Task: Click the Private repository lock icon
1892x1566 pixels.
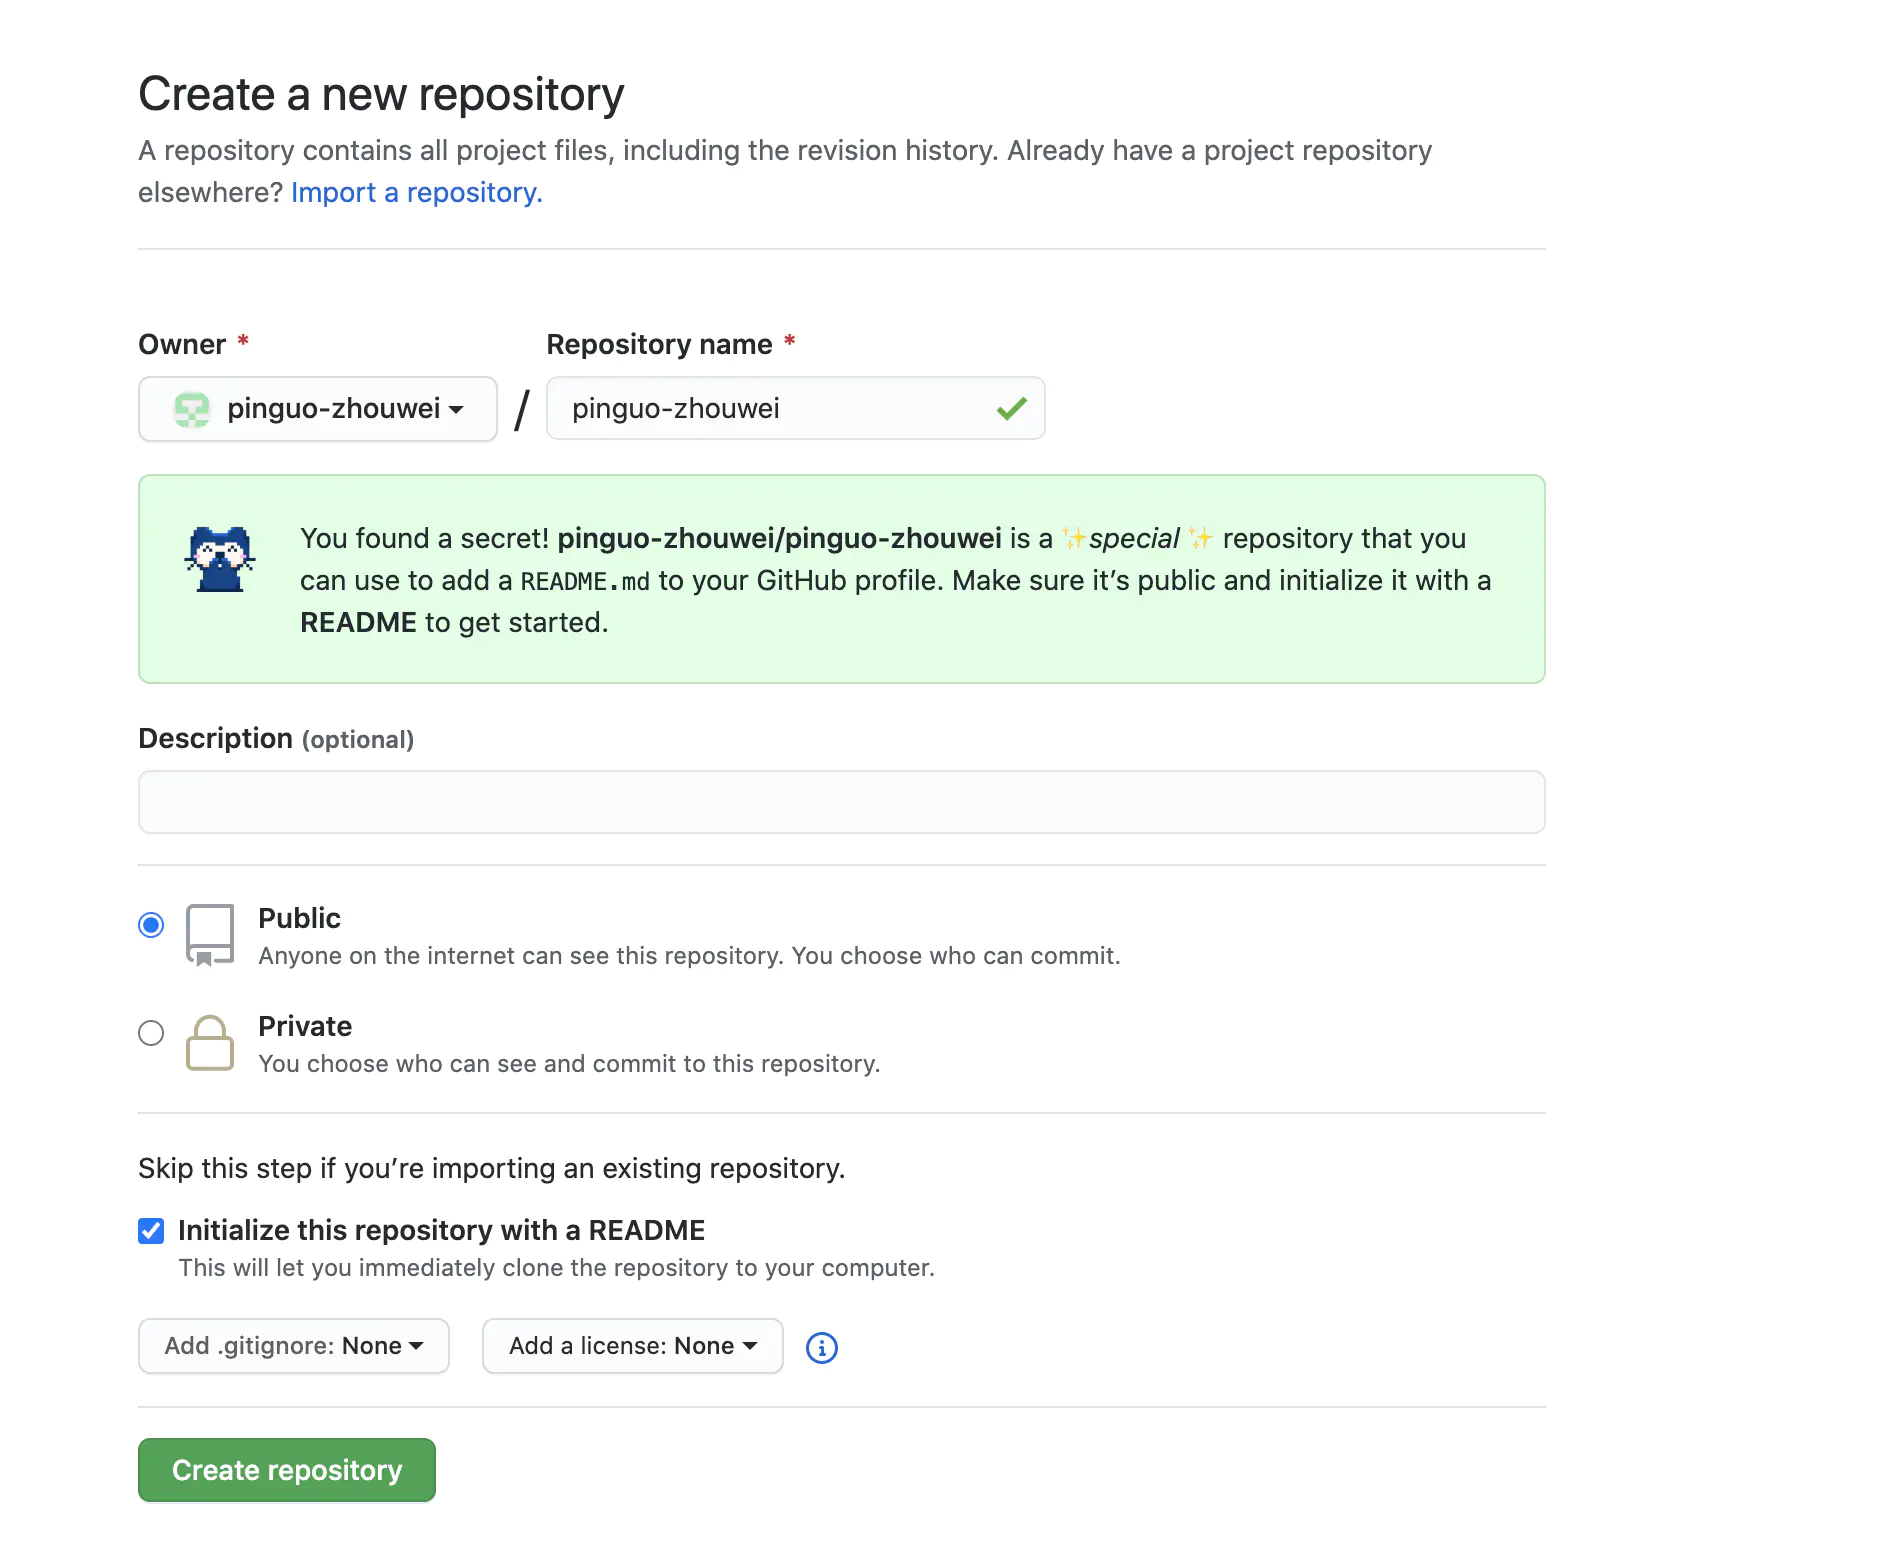Action: click(x=210, y=1043)
